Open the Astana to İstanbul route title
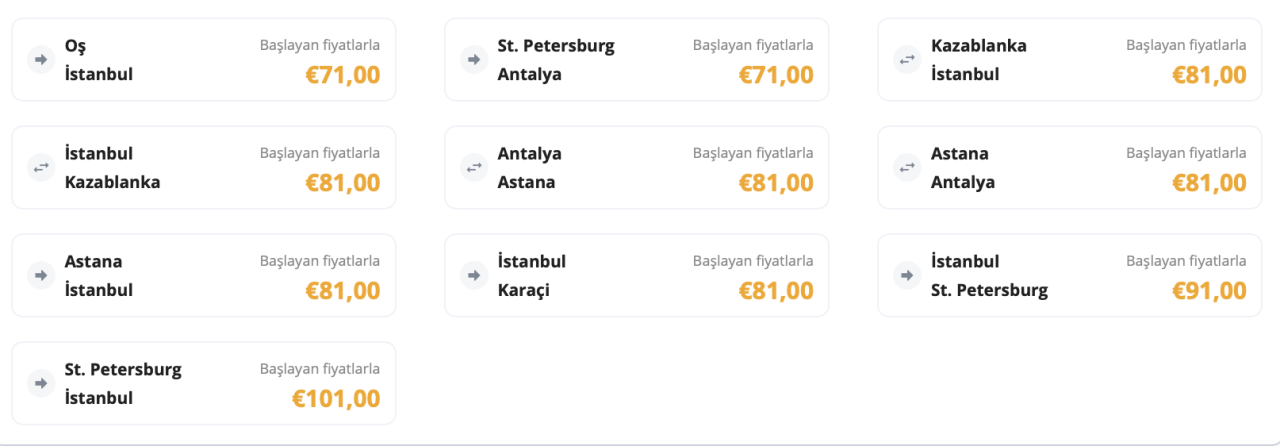Image resolution: width=1280 pixels, height=446 pixels. click(x=99, y=276)
